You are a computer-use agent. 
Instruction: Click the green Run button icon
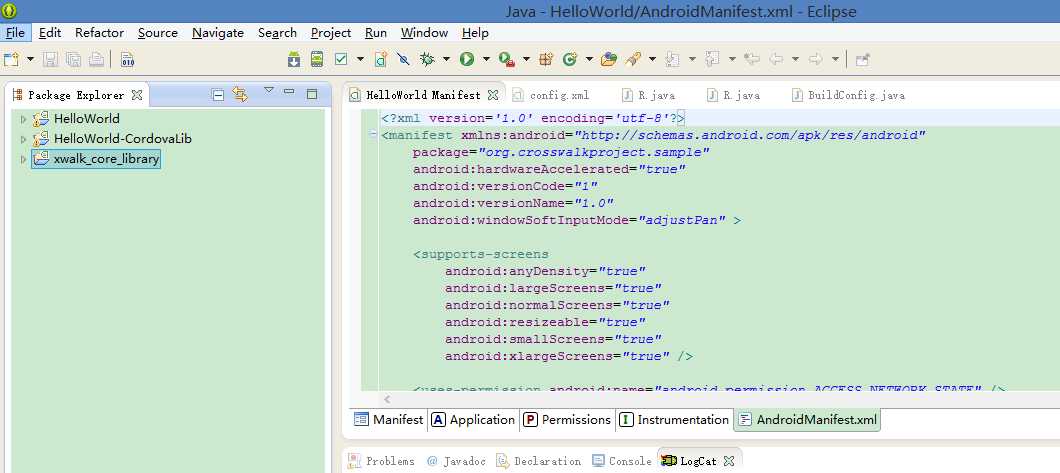coord(466,59)
